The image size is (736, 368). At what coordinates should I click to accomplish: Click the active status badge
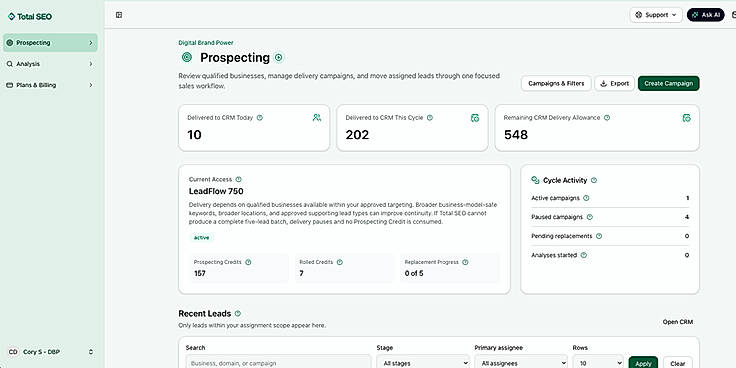pos(202,238)
